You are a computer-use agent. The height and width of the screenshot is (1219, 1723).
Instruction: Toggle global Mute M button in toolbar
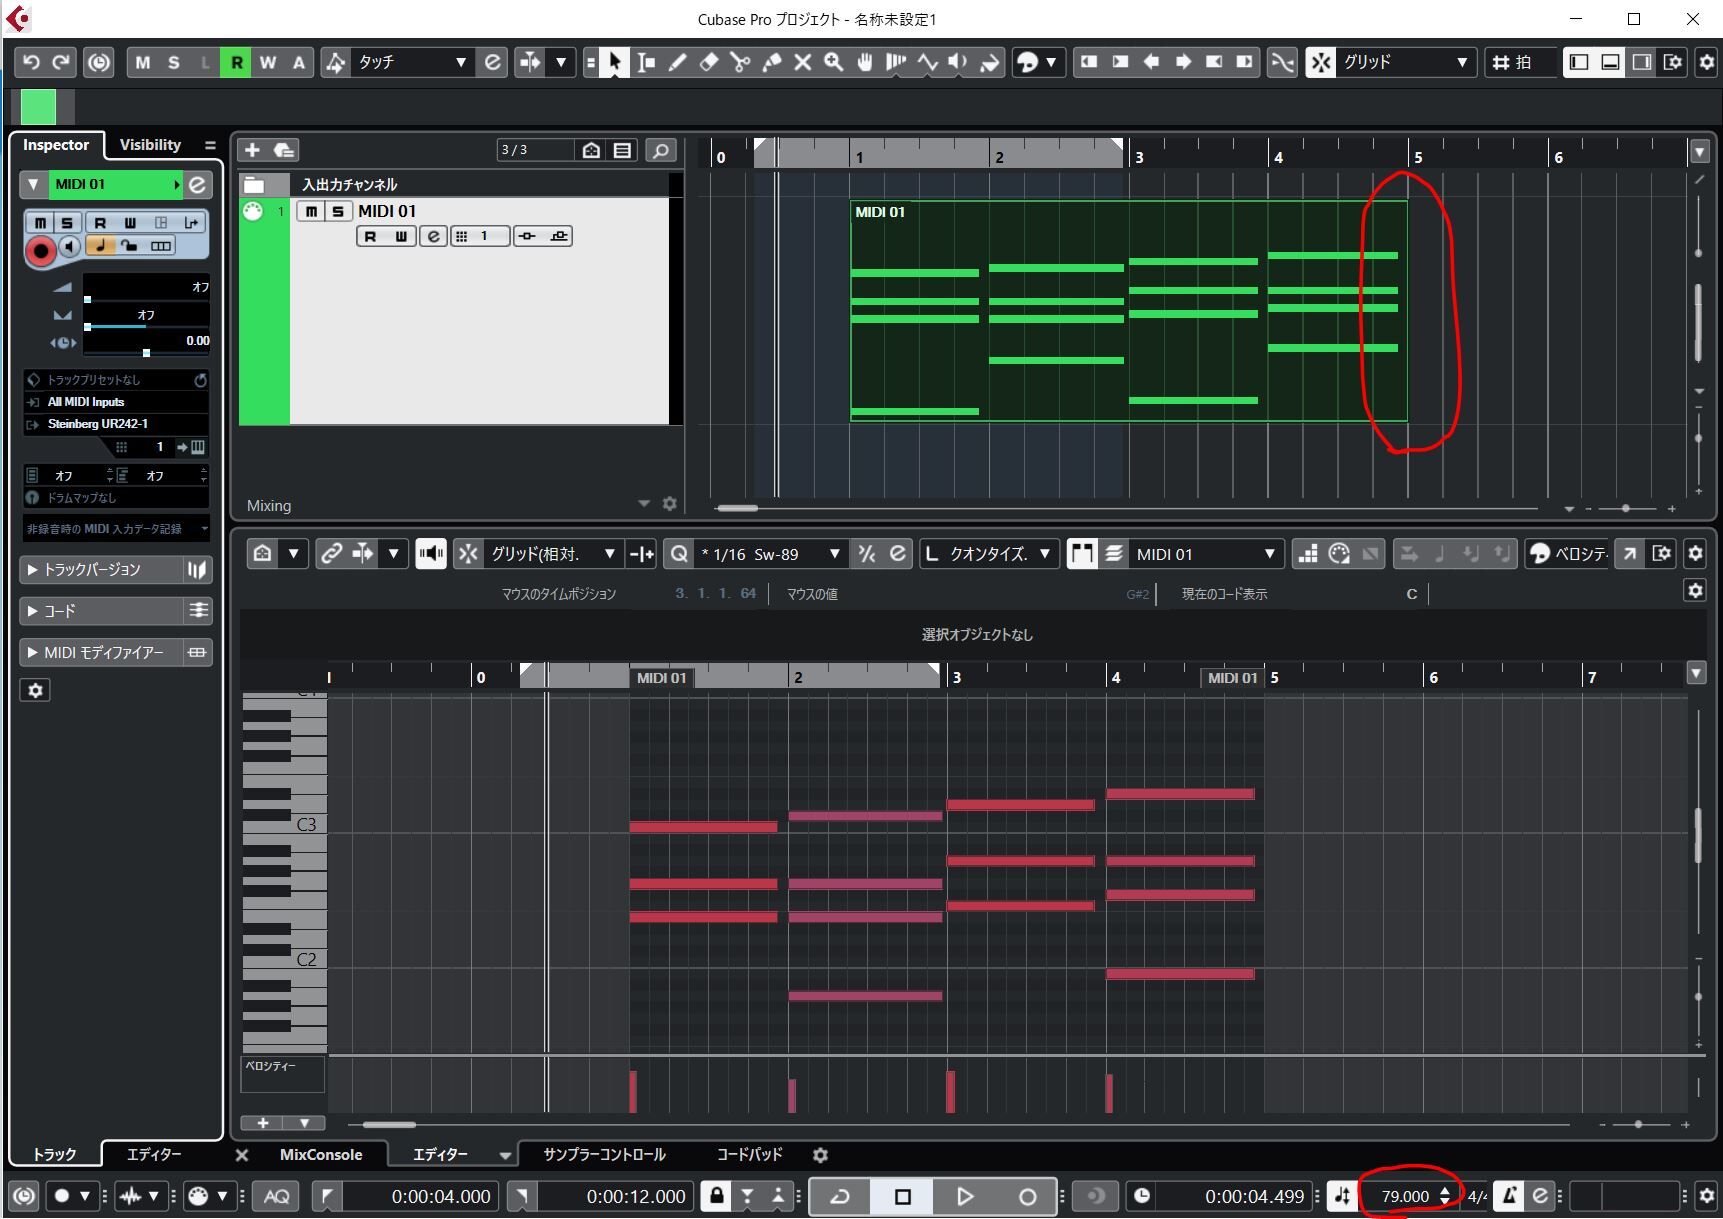point(143,62)
